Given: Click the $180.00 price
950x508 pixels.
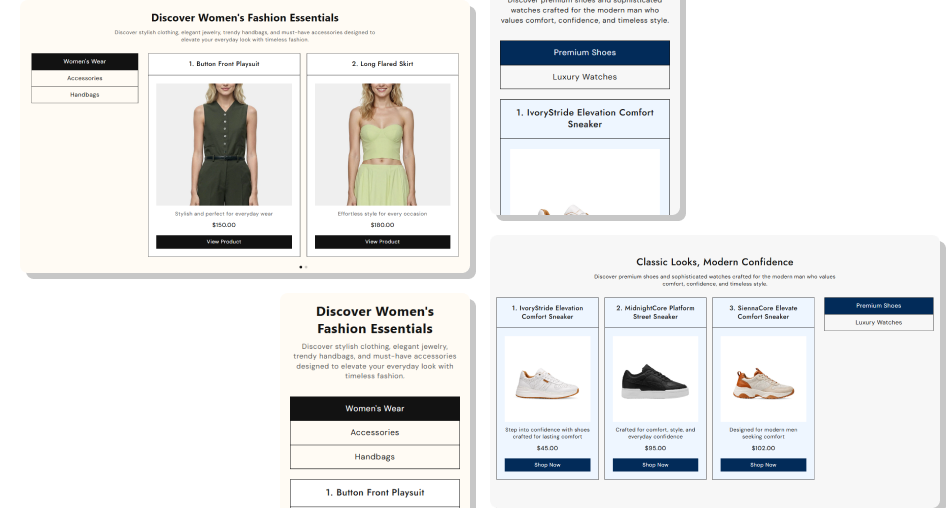Looking at the screenshot, I should pyautogui.click(x=382, y=225).
